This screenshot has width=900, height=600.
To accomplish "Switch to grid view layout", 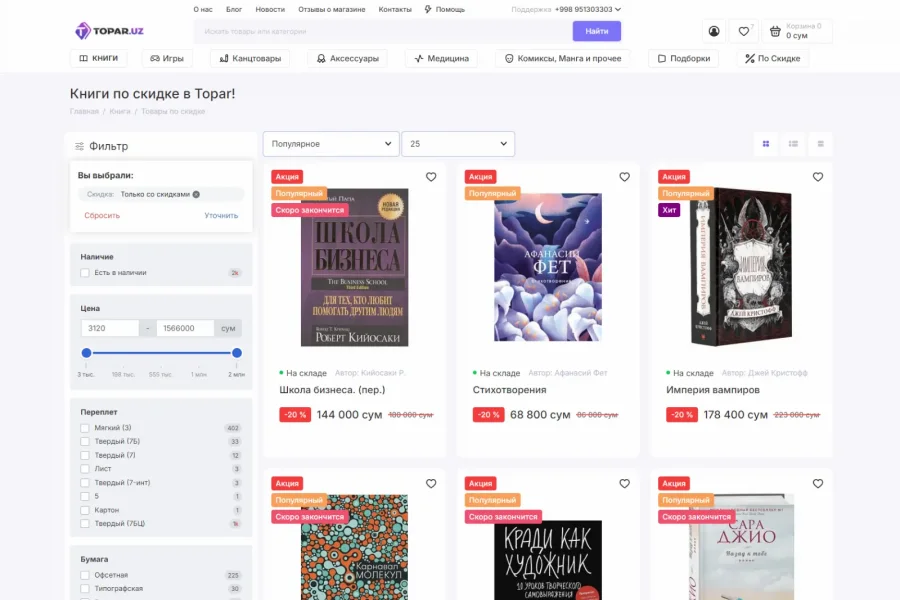I will click(x=766, y=144).
